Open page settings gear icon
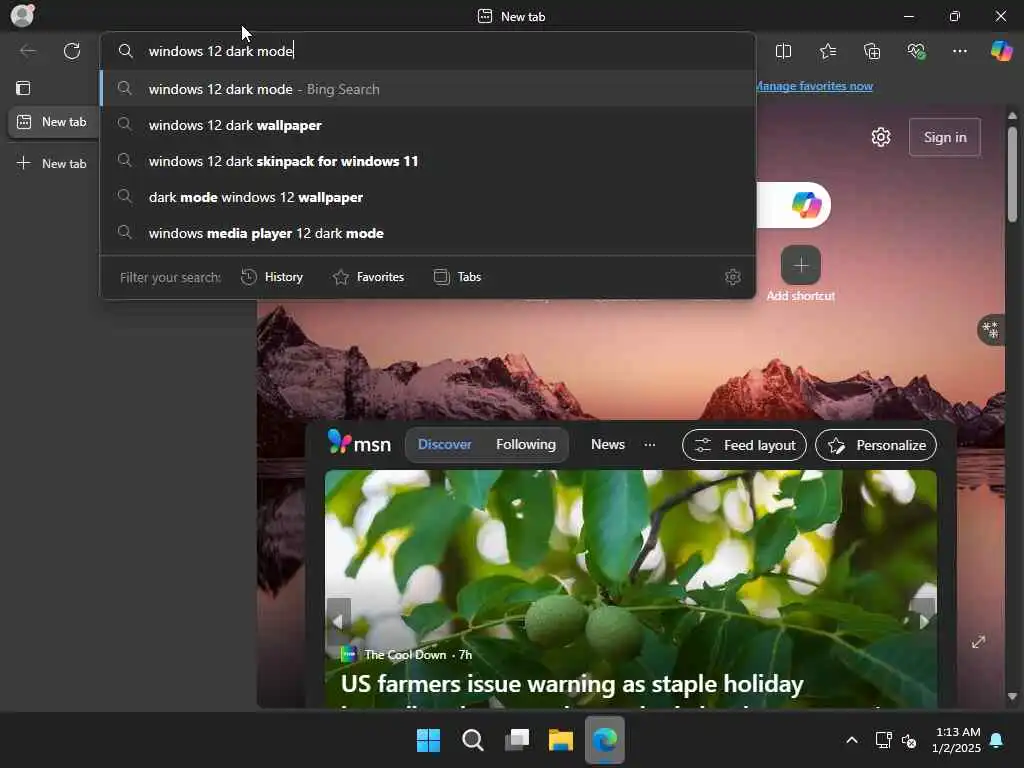The width and height of the screenshot is (1024, 768). [881, 137]
